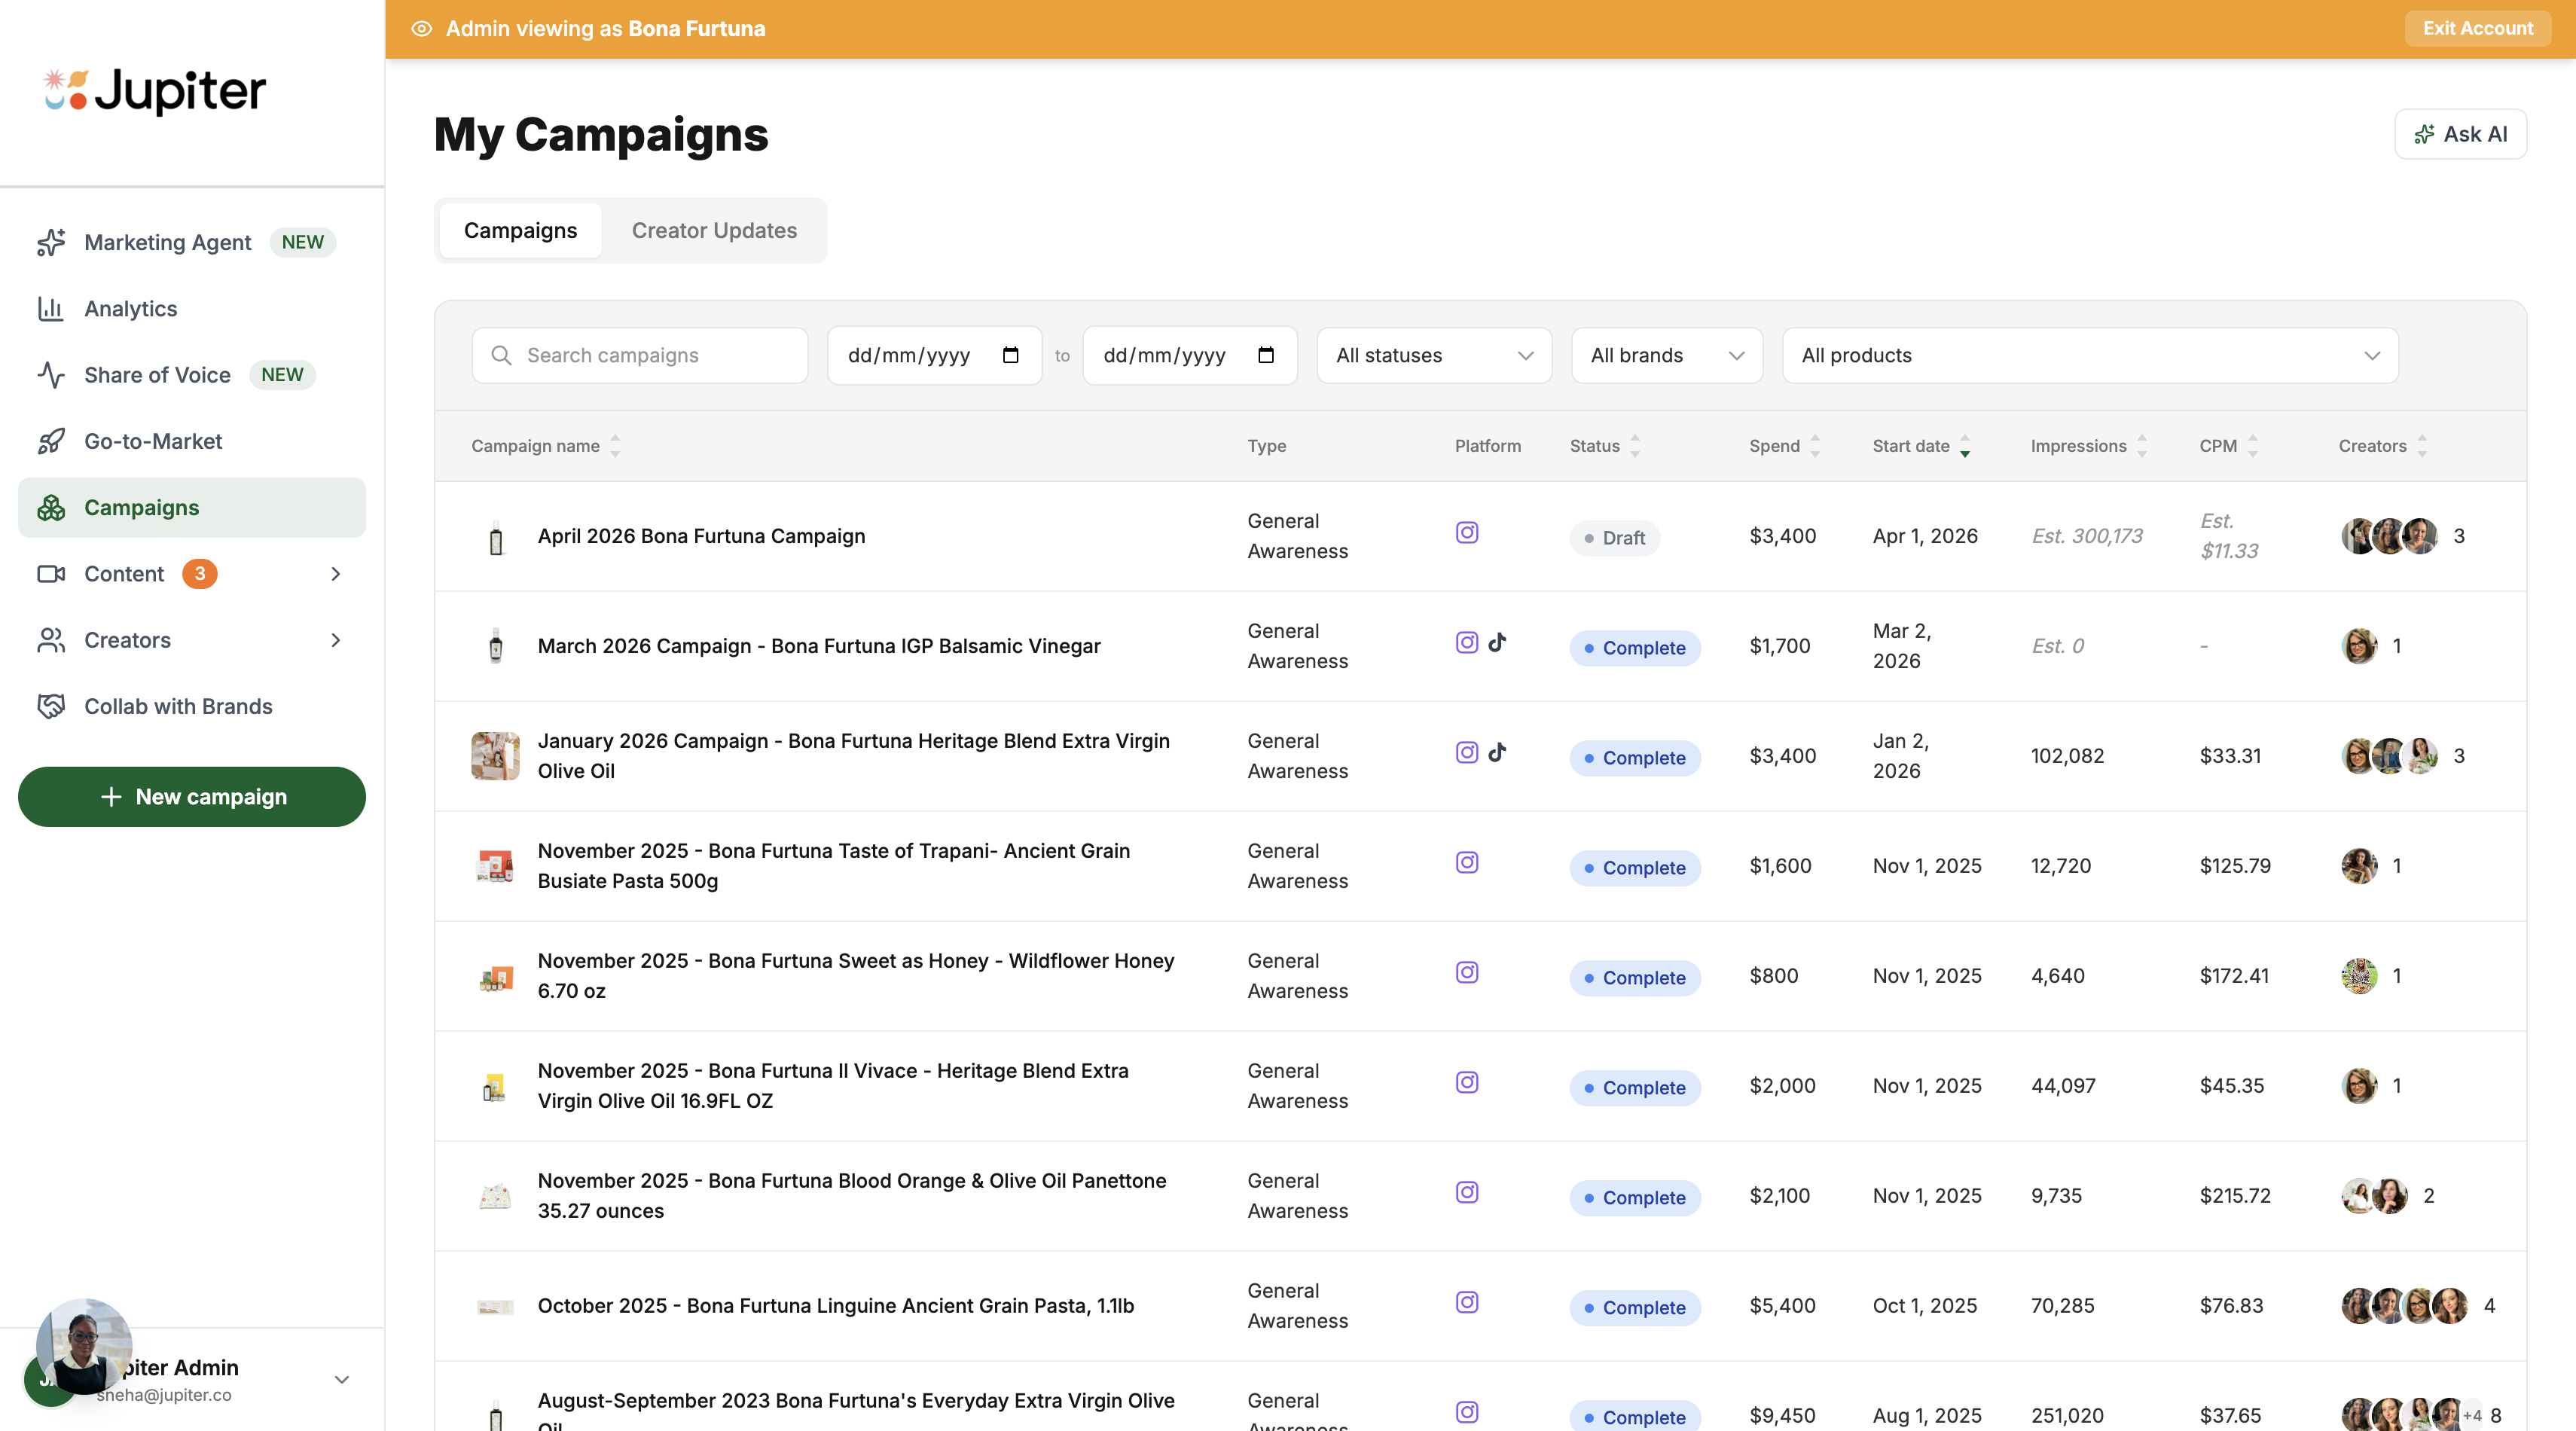Select the Marketing Agent sparkle icon
Image resolution: width=2576 pixels, height=1431 pixels.
51,242
